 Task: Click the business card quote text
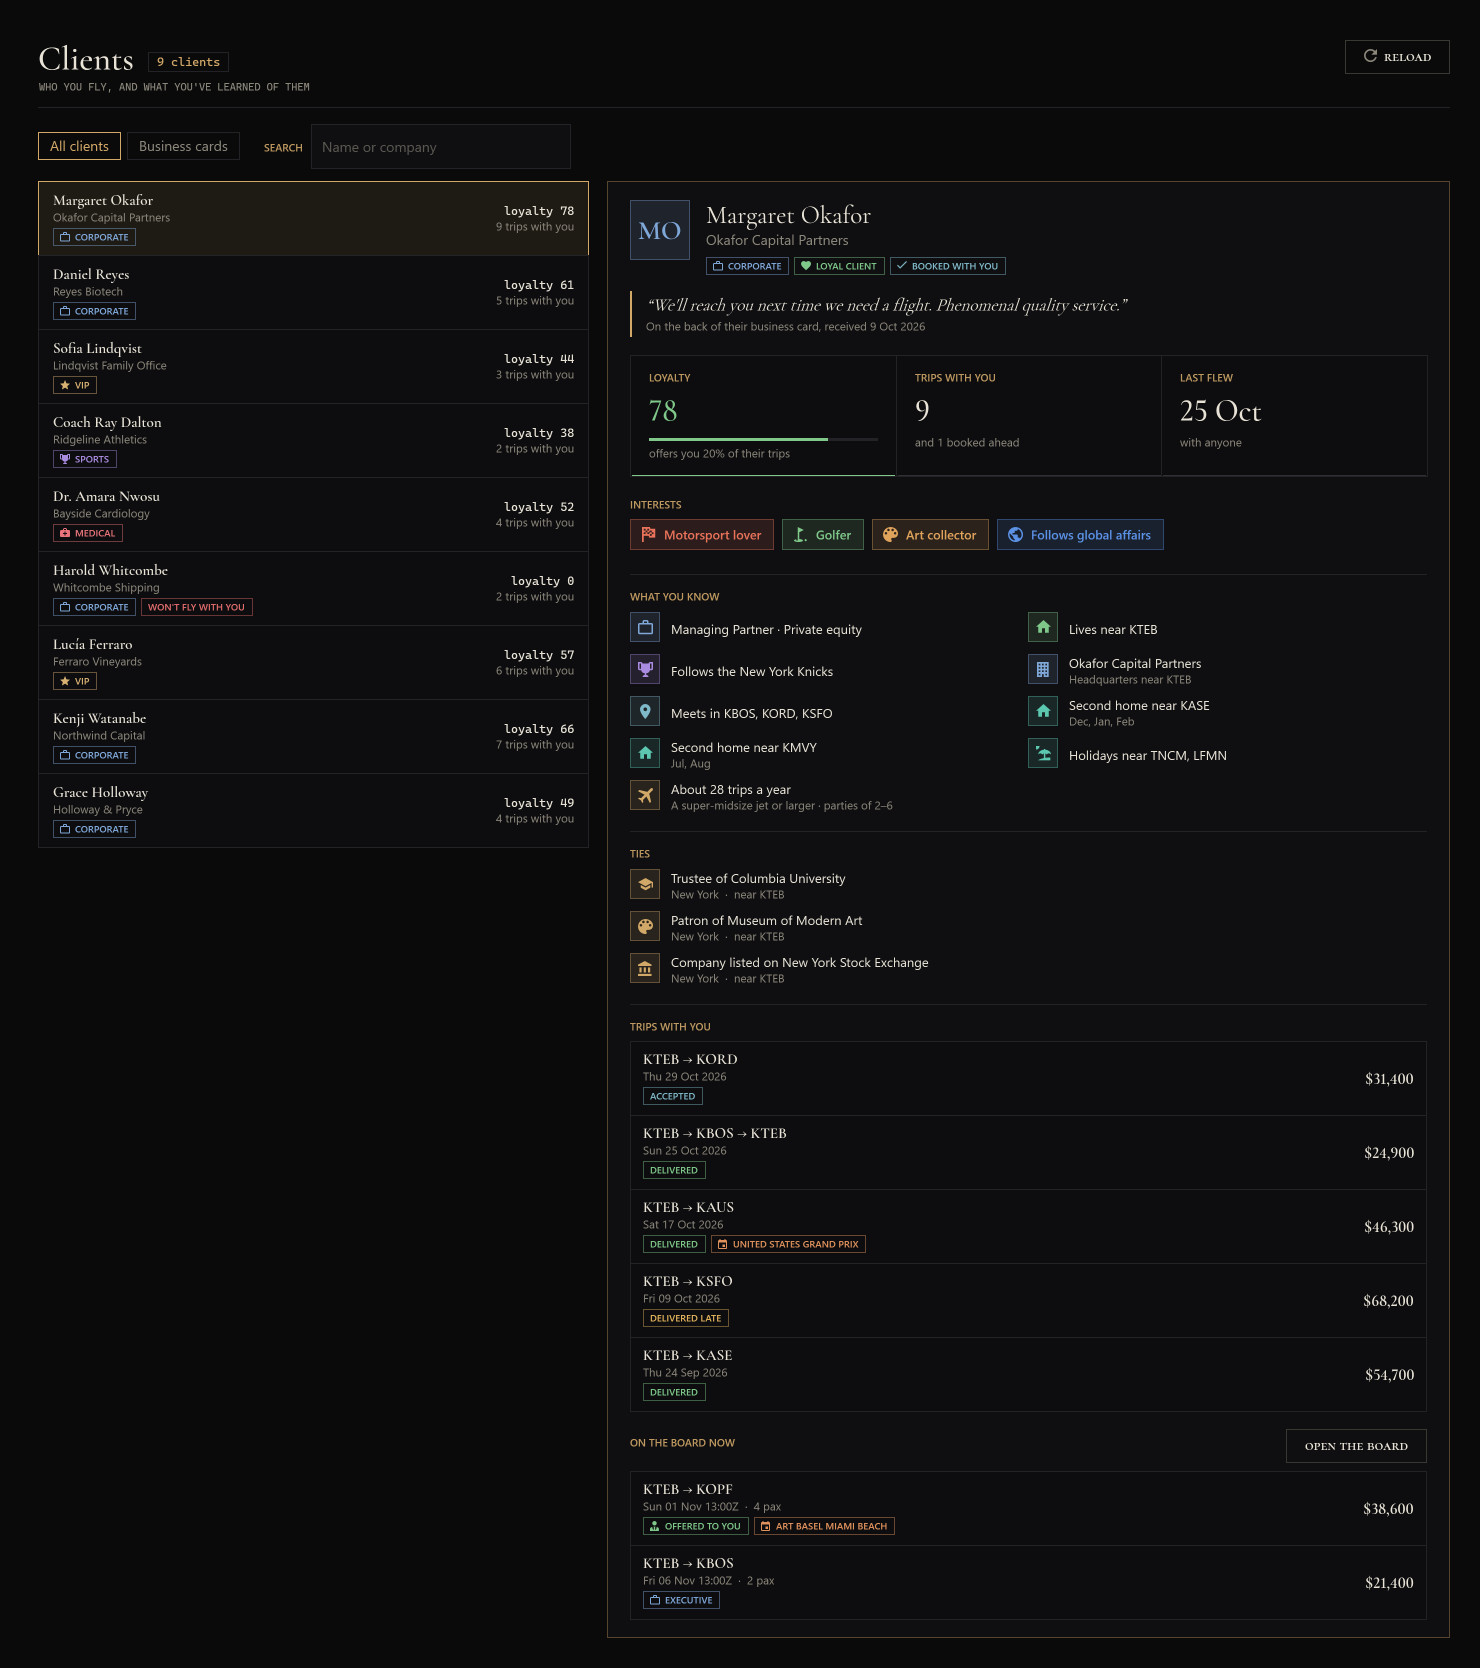(x=887, y=305)
